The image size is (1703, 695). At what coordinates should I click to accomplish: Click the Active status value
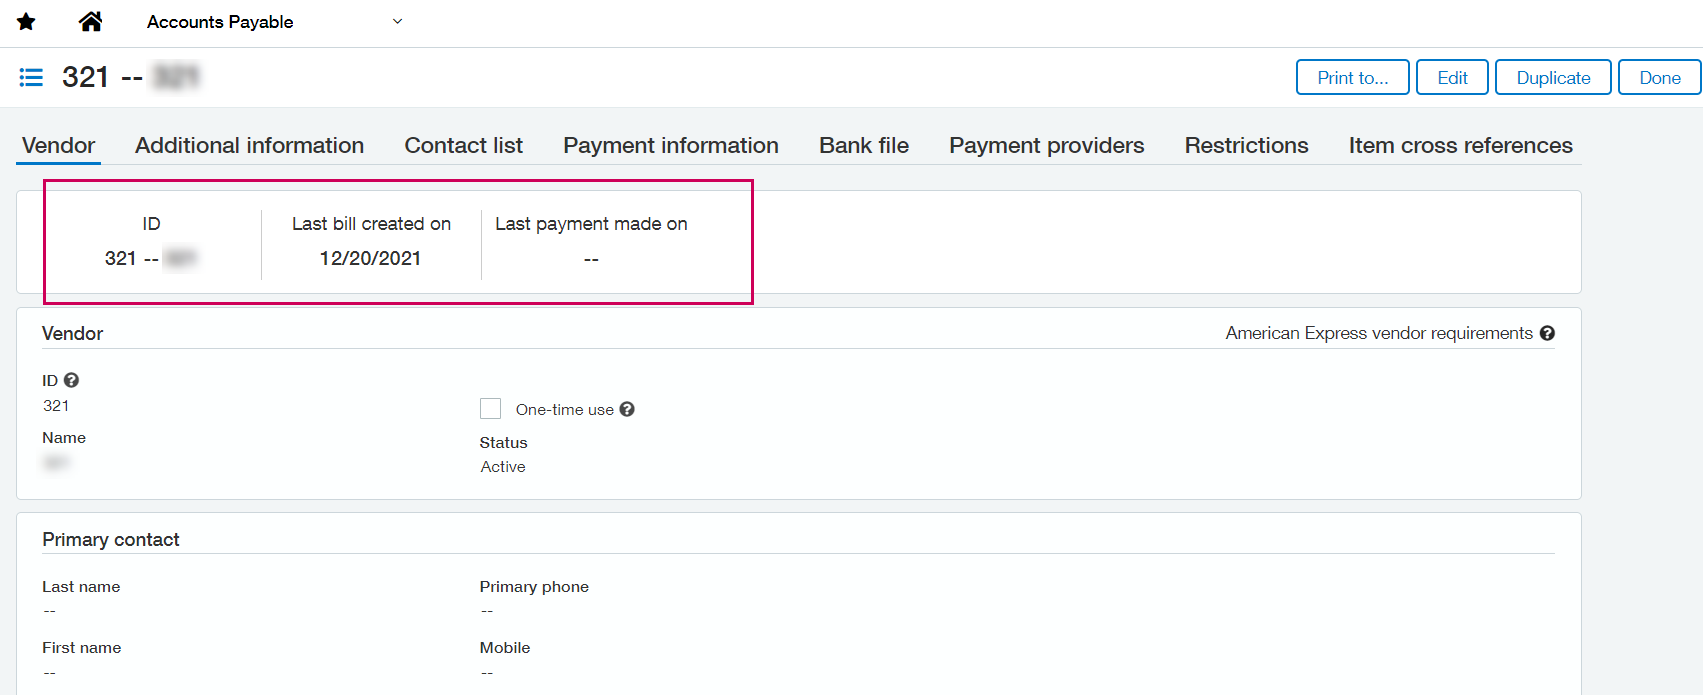(503, 467)
